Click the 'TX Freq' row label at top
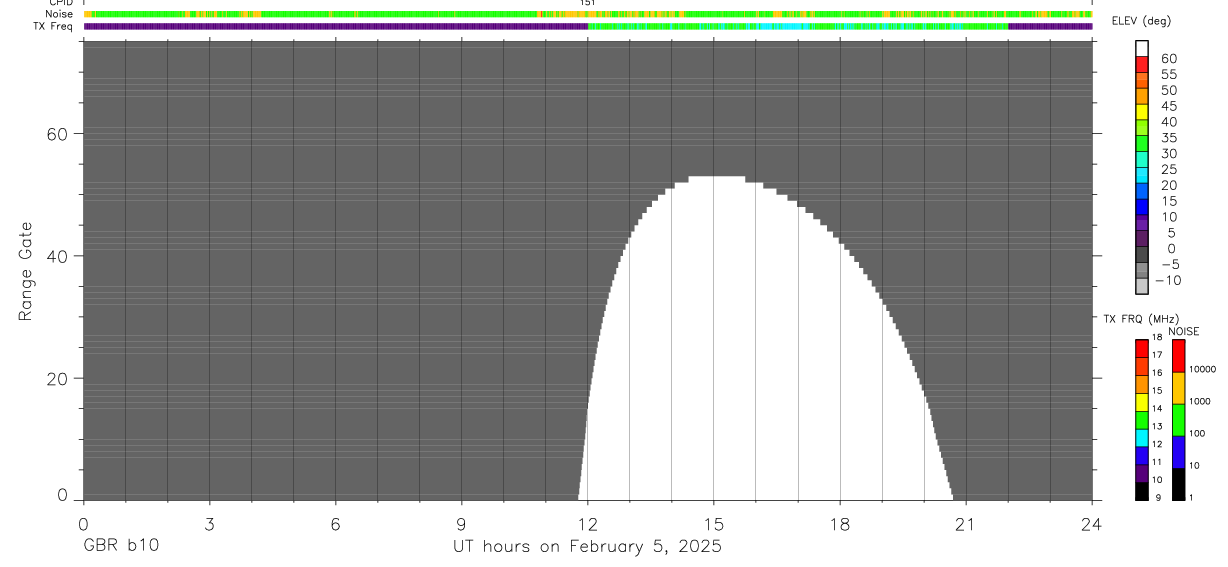The height and width of the screenshot is (567, 1228). 54,26
